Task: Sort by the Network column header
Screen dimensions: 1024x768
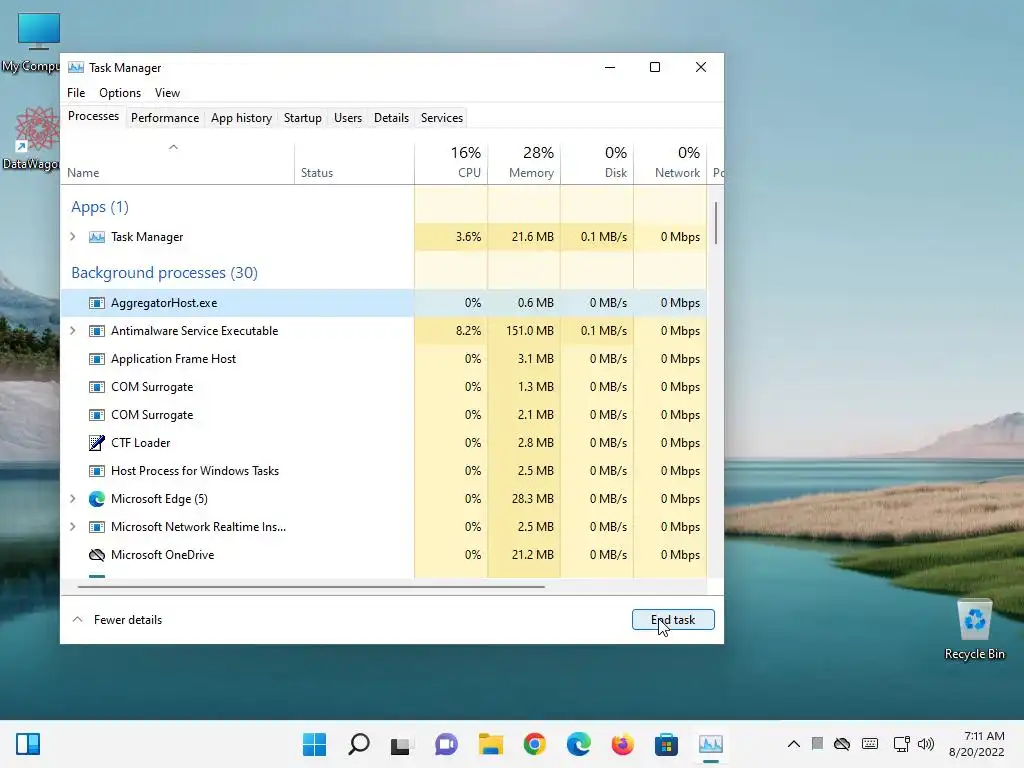Action: coord(670,163)
